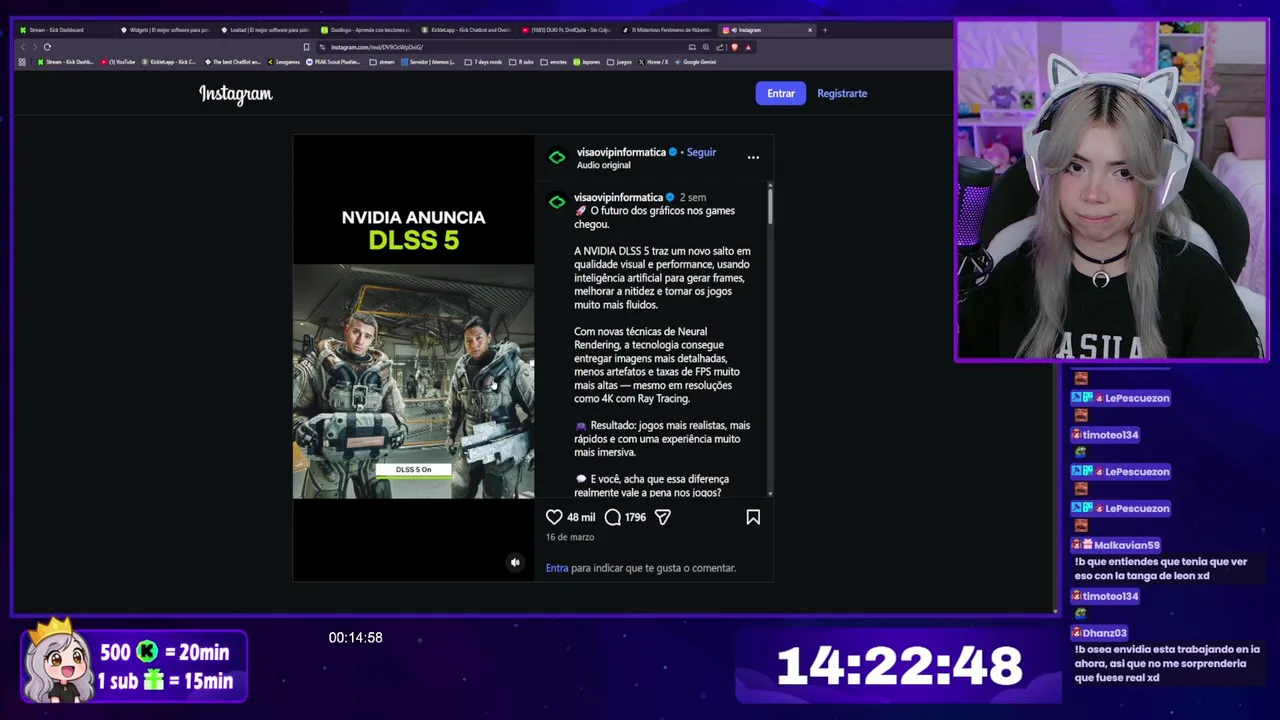The image size is (1280, 720).
Task: Open the Kicklet.app bookmark
Action: pos(169,62)
